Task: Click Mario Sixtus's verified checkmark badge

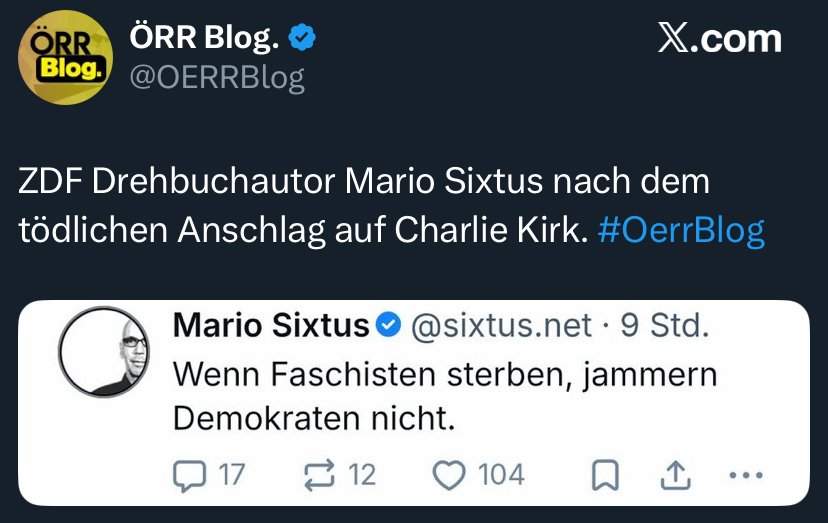Action: (390, 327)
